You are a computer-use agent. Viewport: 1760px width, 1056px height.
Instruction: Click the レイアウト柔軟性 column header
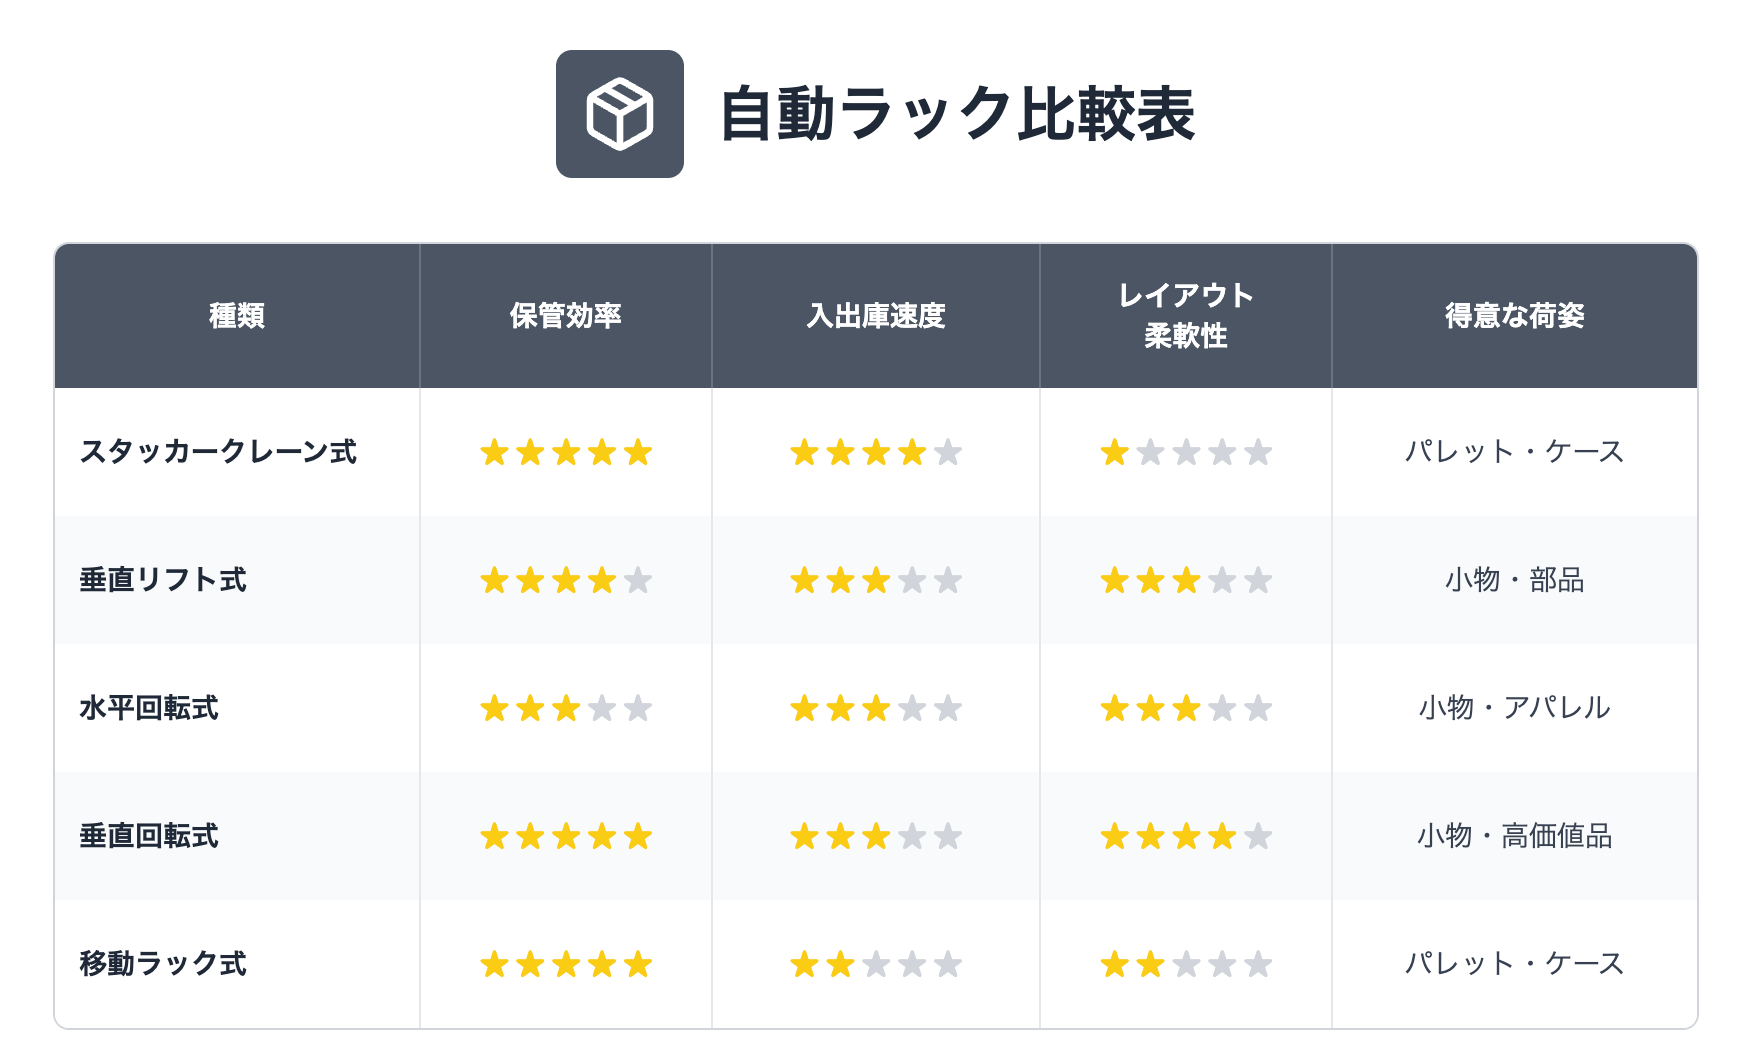click(1186, 316)
